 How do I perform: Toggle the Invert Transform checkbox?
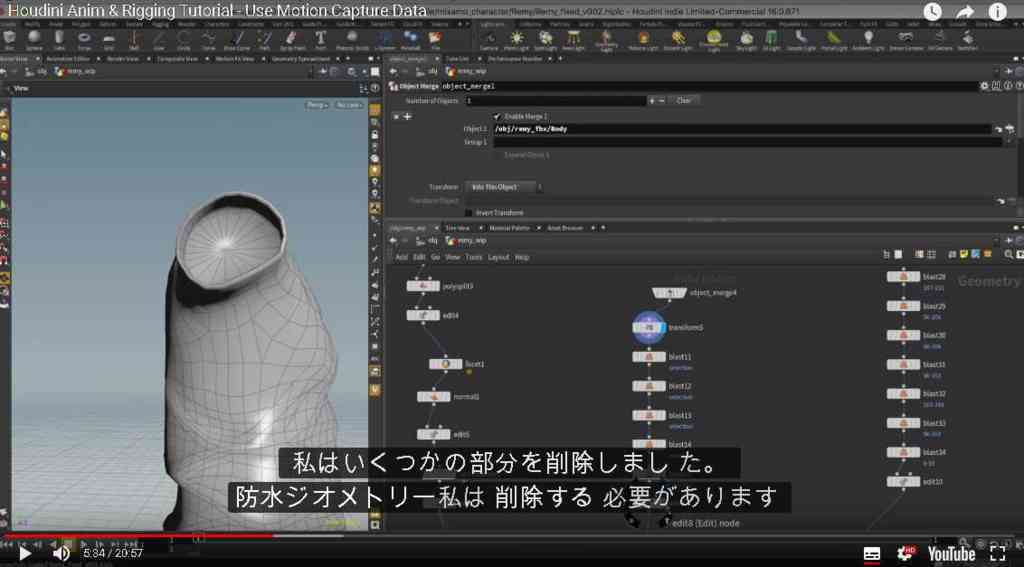pos(468,213)
